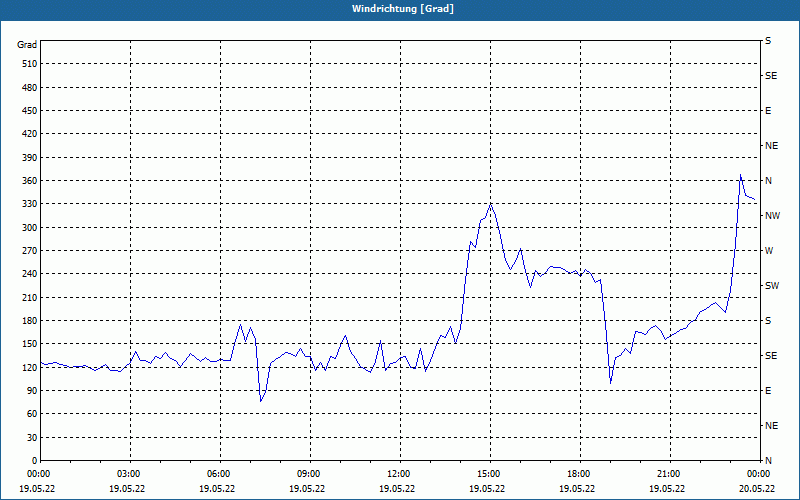Select the Grad unit label on the y-axis
The height and width of the screenshot is (500, 800).
point(27,45)
